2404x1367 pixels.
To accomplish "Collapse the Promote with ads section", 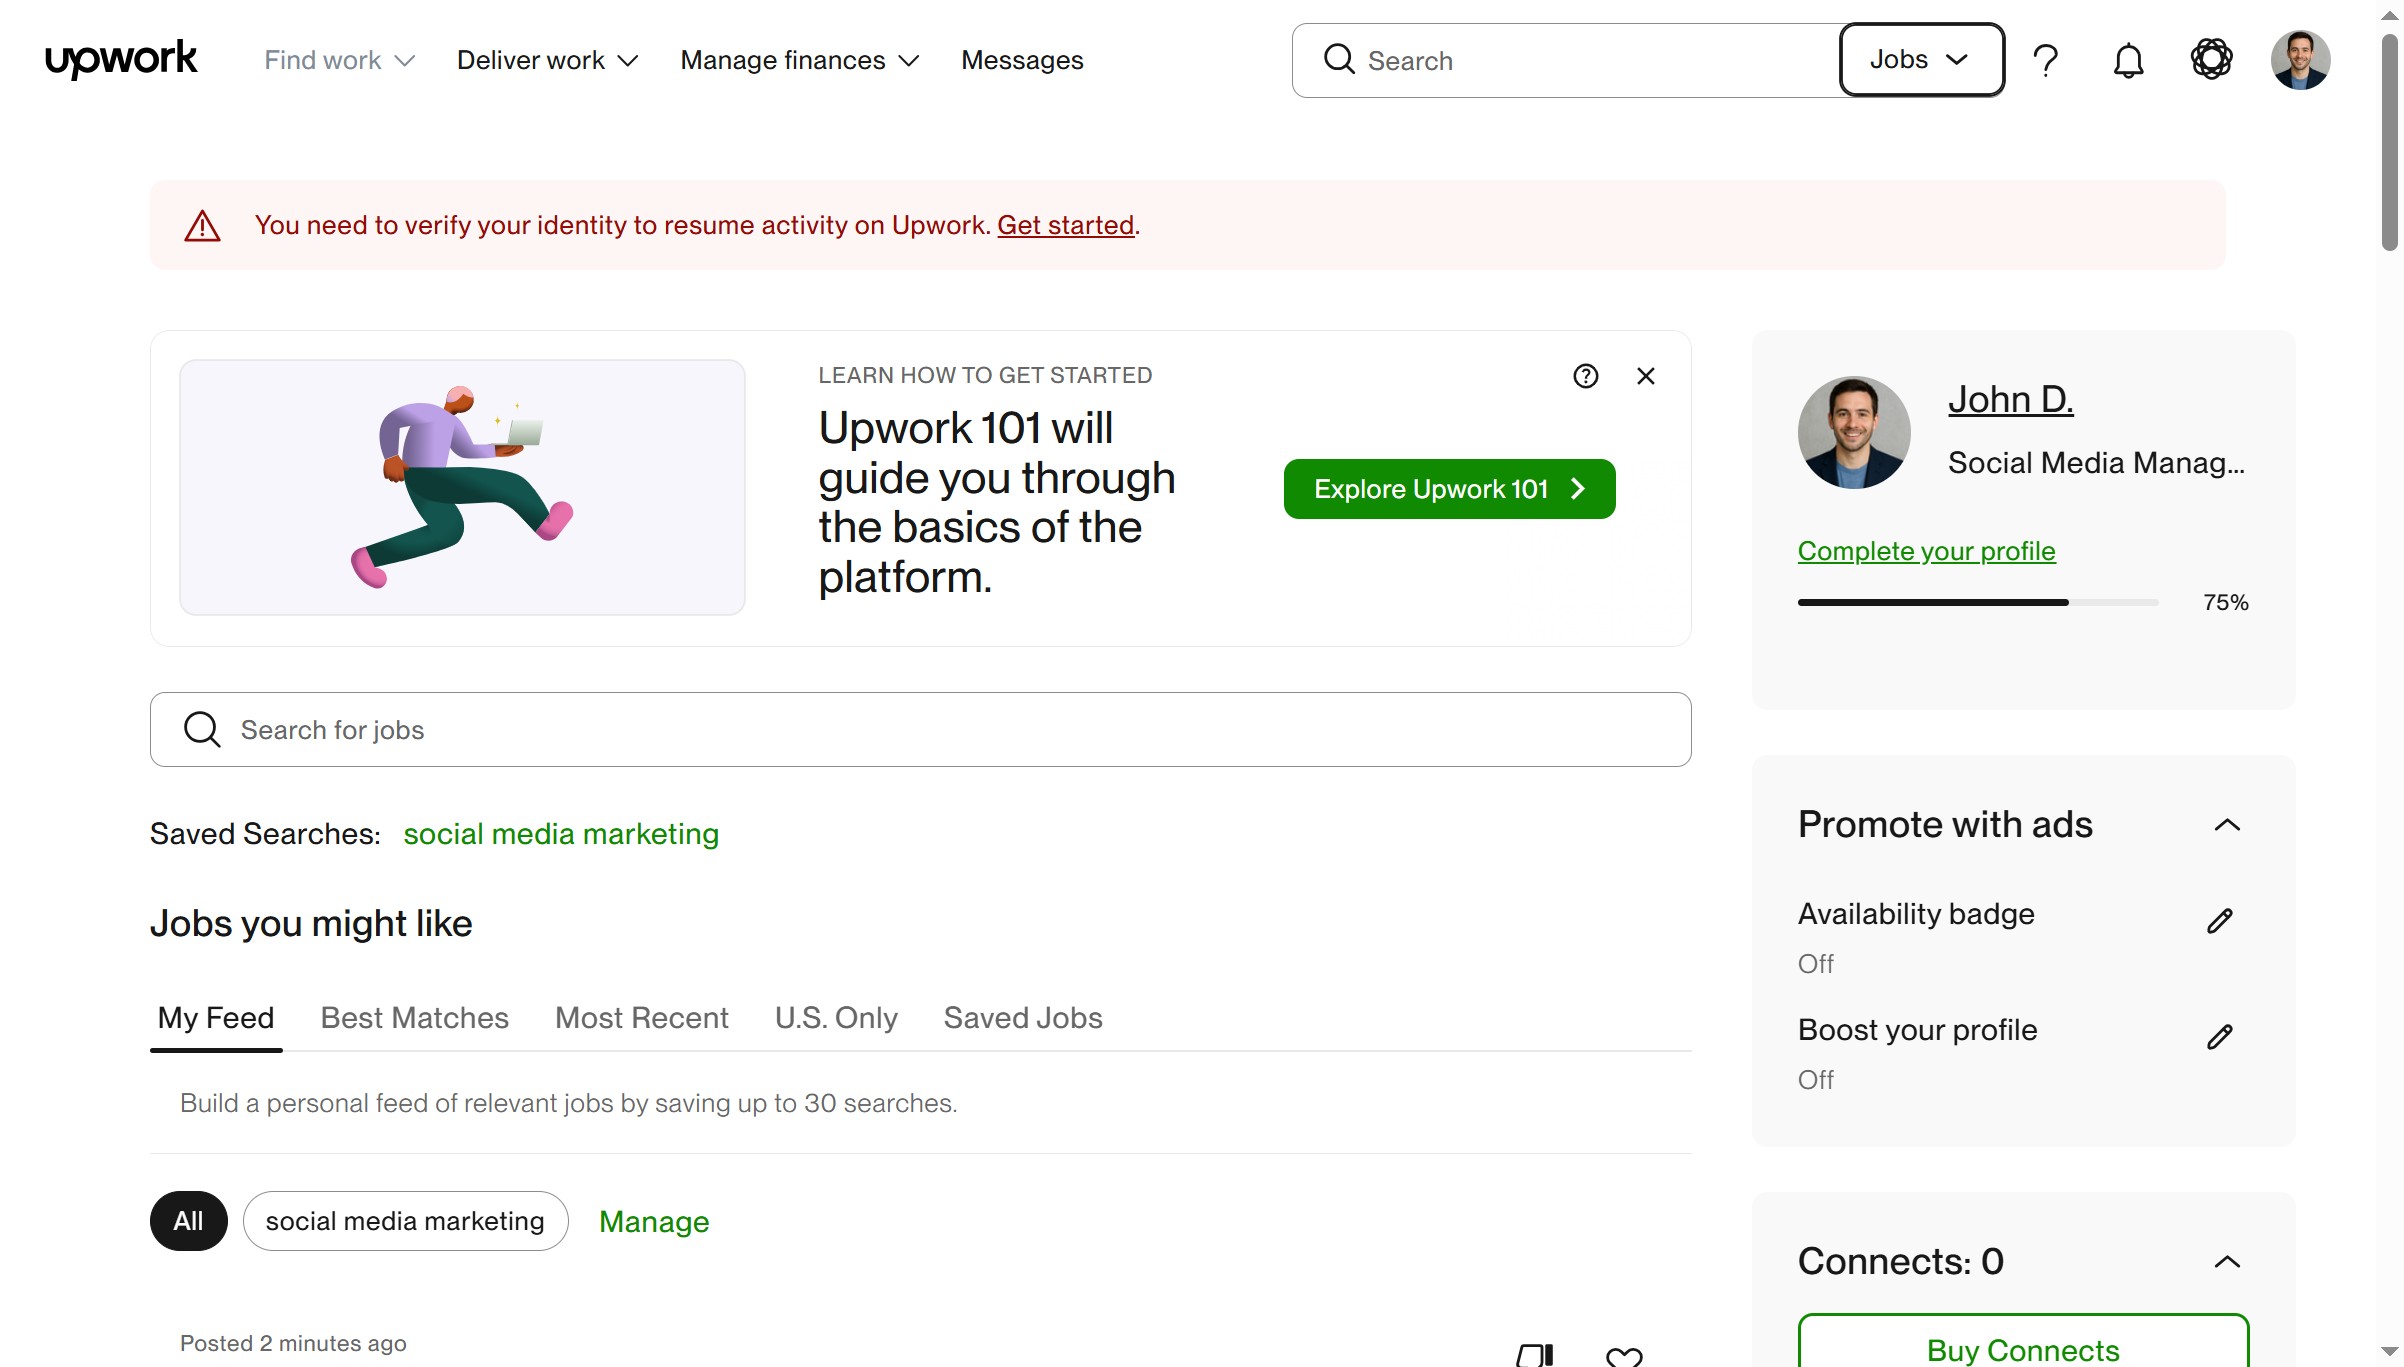I will [x=2227, y=824].
